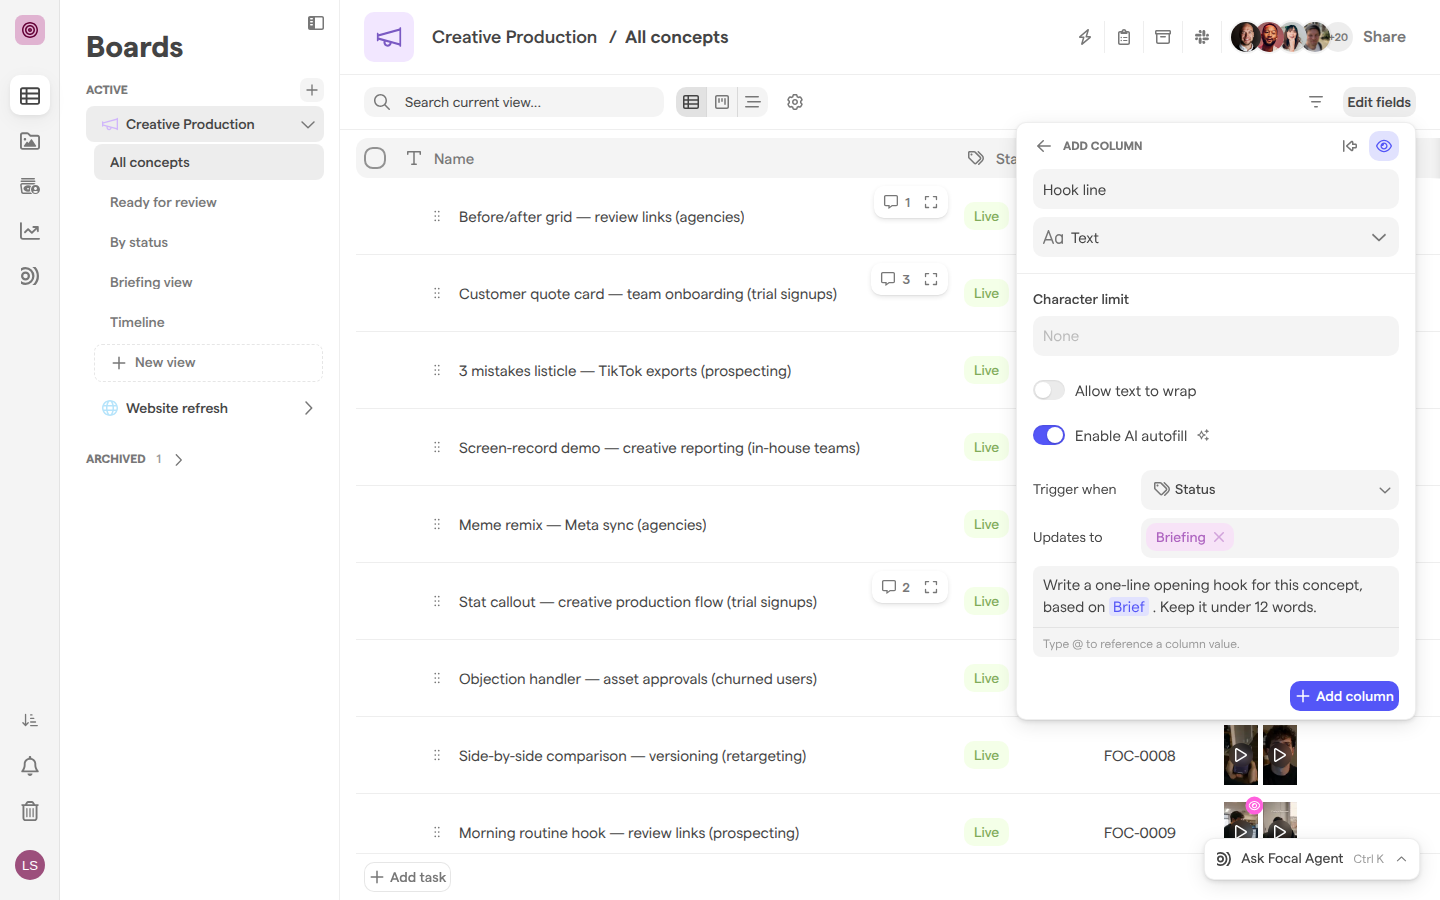The image size is (1440, 900).
Task: Click the filter icon beside Edit fields
Action: coord(1316,102)
